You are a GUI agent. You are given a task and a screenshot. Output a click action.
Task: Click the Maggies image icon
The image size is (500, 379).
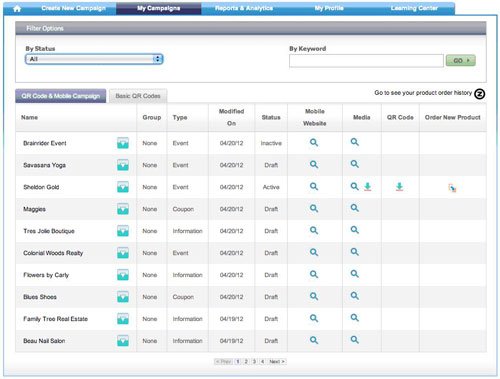click(x=123, y=209)
